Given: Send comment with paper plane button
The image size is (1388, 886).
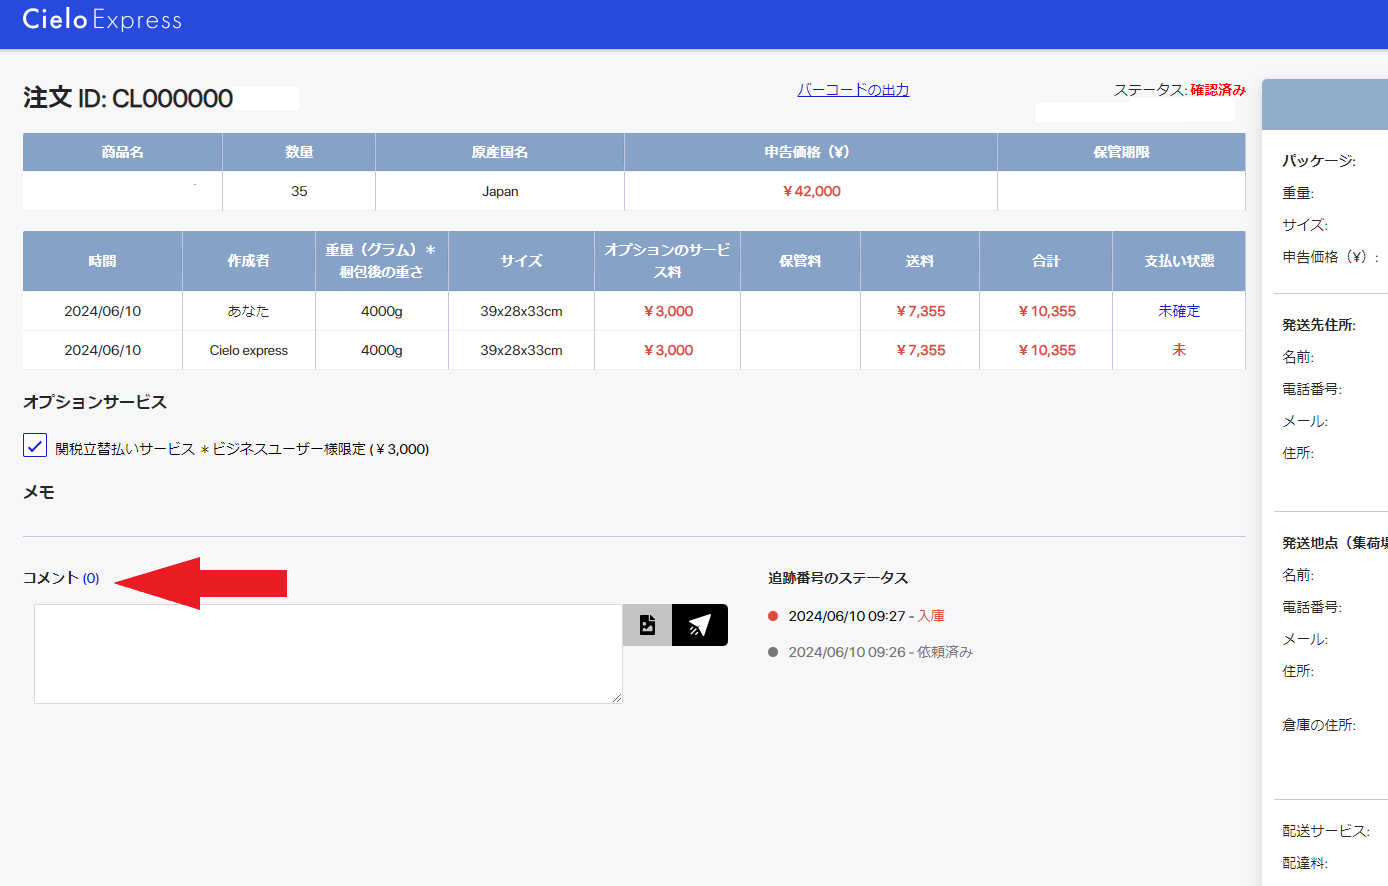Looking at the screenshot, I should (700, 625).
